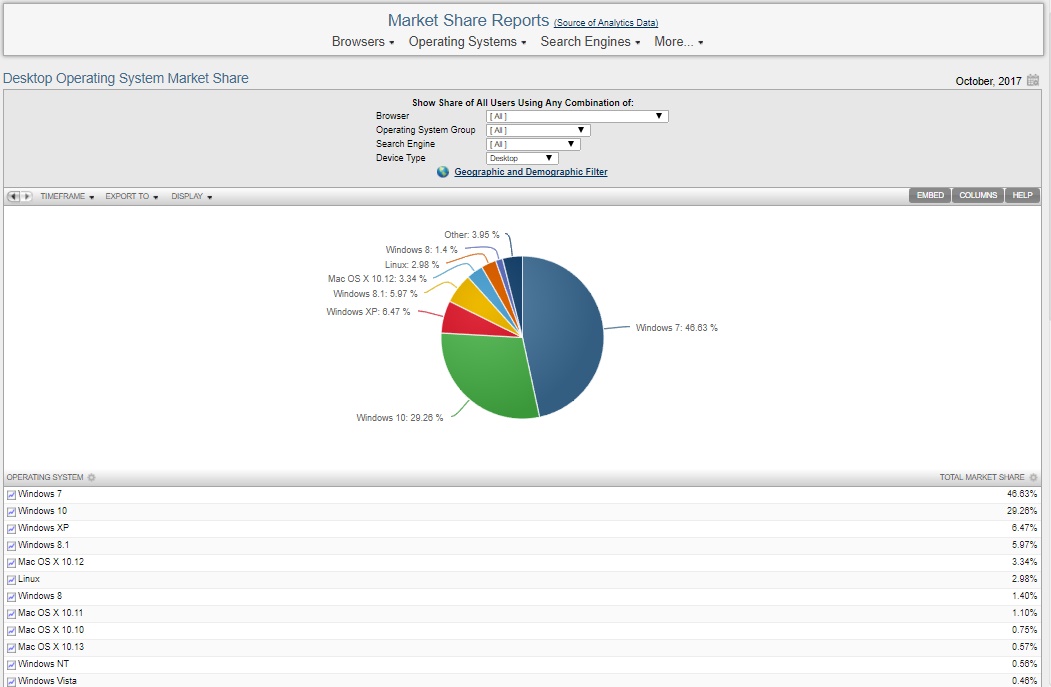Open the Operating Systems navigation menu
Viewport: 1051px width, 687px height.
click(x=467, y=42)
